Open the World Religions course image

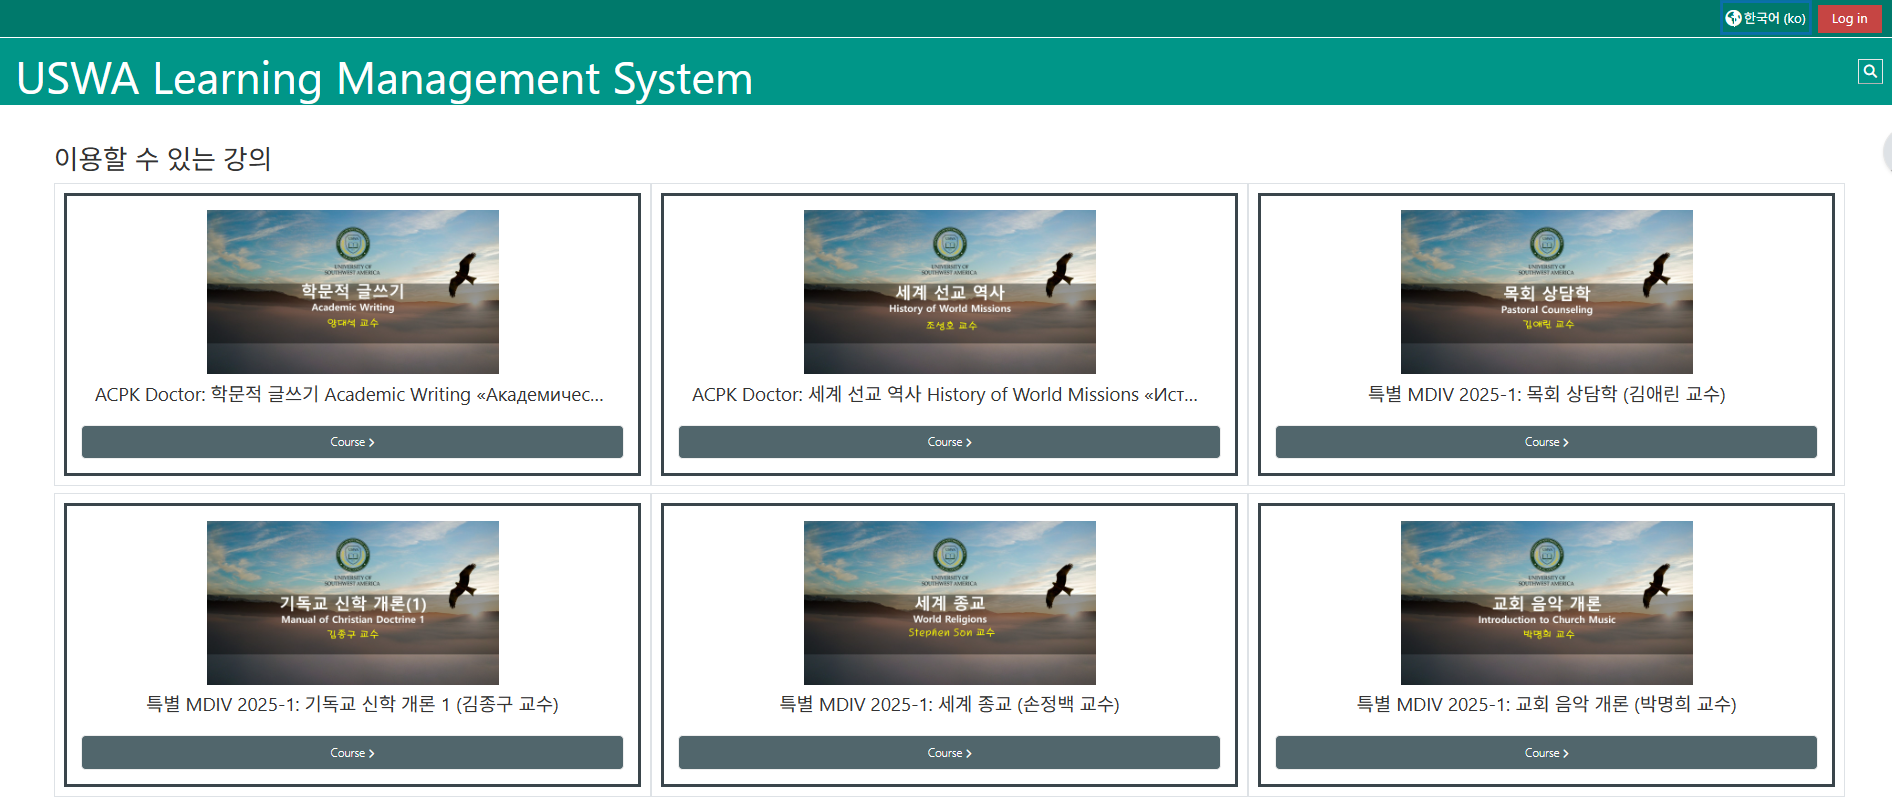949,603
